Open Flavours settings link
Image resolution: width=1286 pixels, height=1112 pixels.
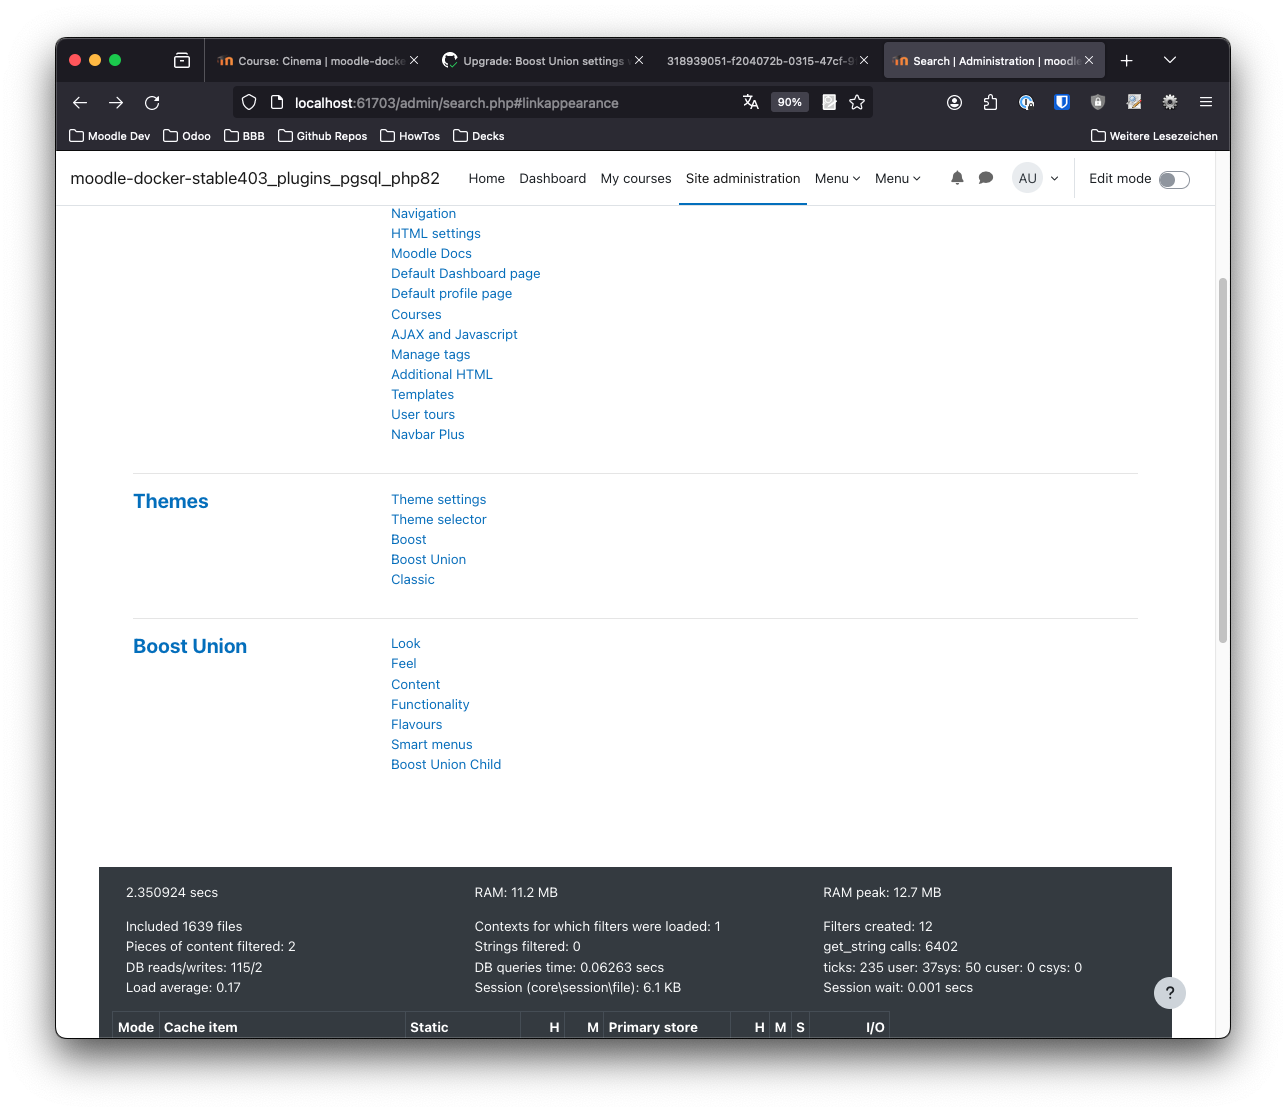tap(416, 724)
